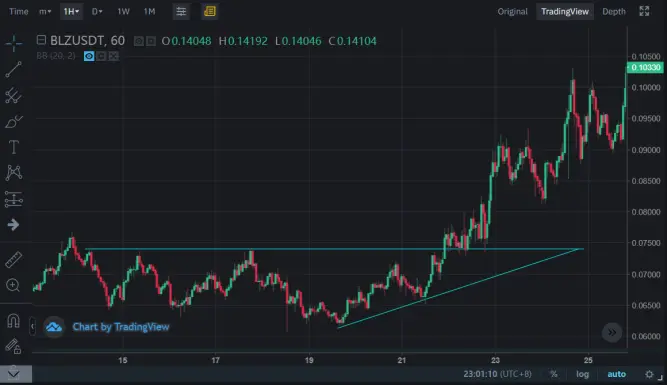
Task: Click the date label 23 on time axis
Action: 495,360
